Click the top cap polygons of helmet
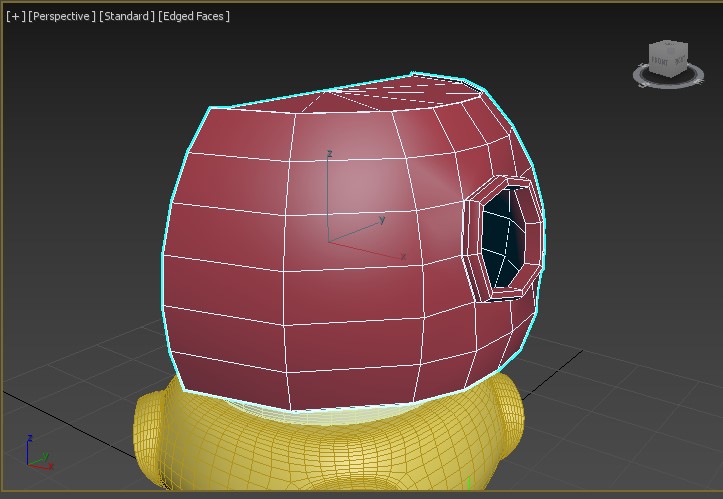This screenshot has height=499, width=723. [400, 95]
